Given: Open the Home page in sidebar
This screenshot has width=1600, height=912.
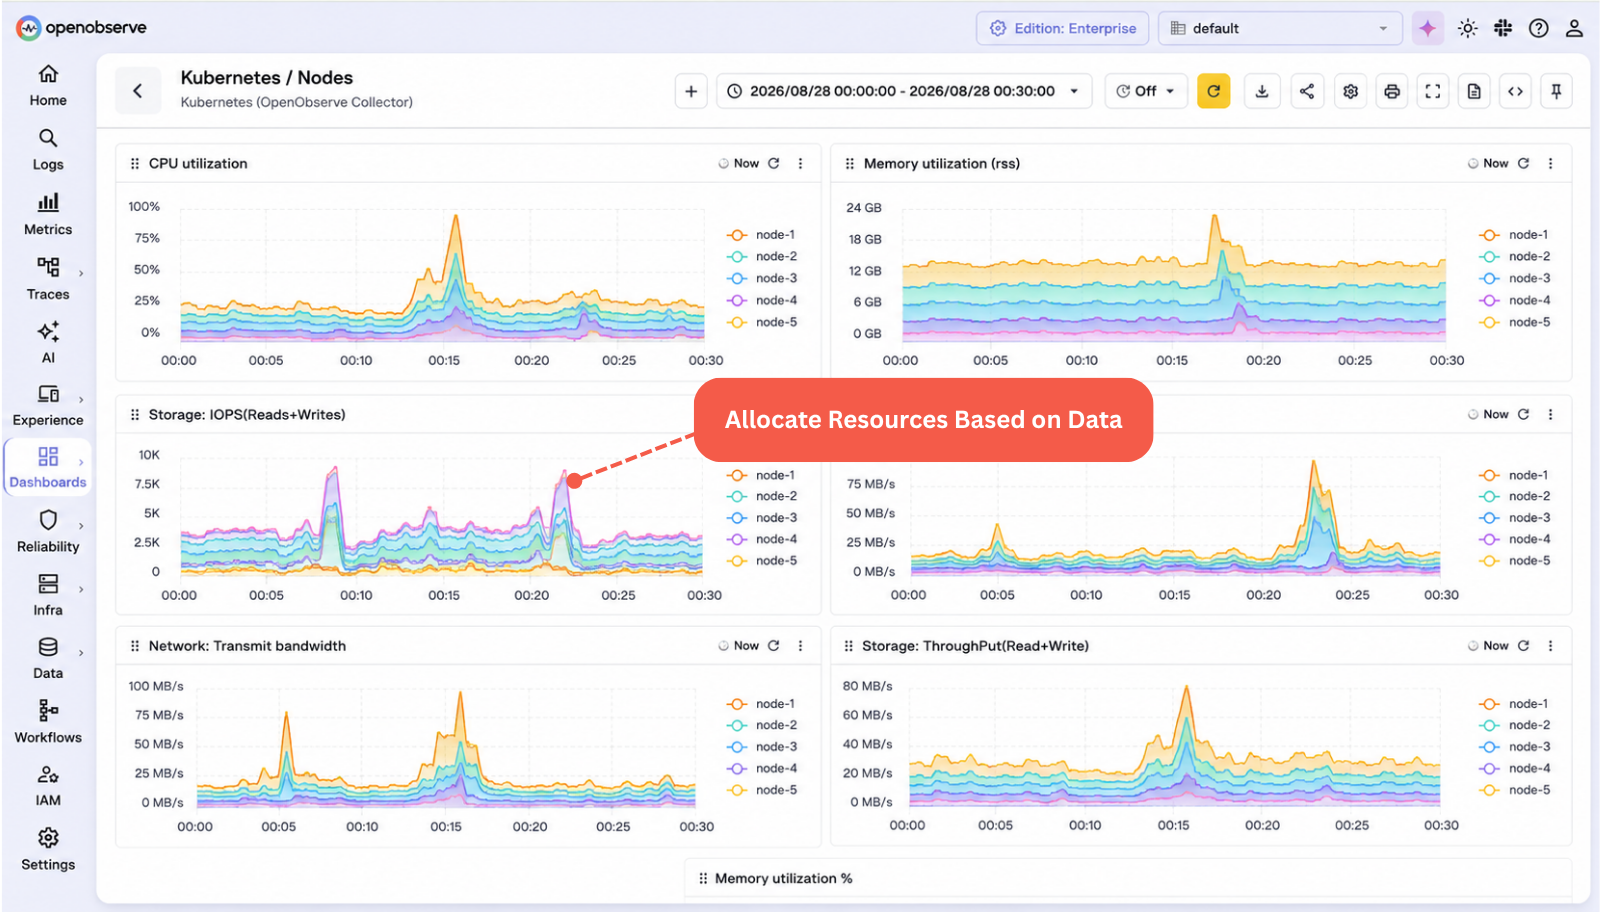Looking at the screenshot, I should tap(48, 86).
